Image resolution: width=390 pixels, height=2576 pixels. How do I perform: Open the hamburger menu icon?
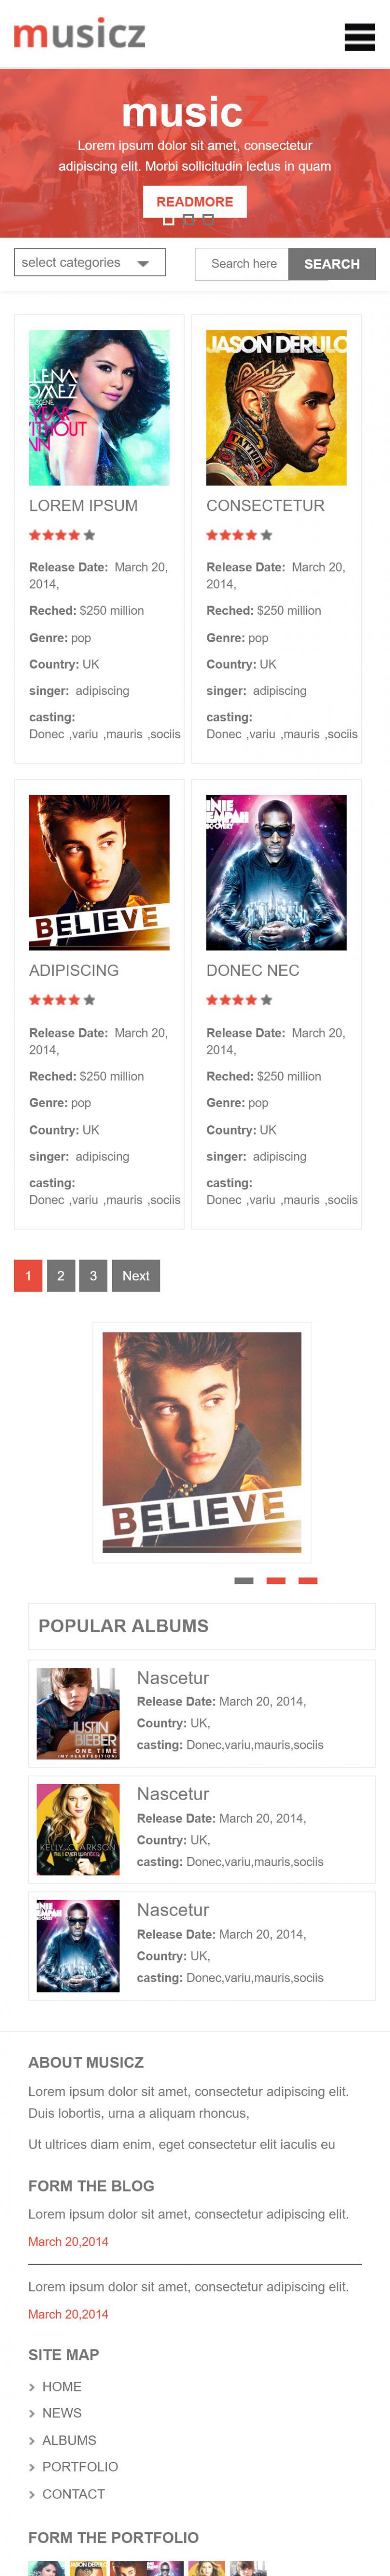[x=359, y=36]
